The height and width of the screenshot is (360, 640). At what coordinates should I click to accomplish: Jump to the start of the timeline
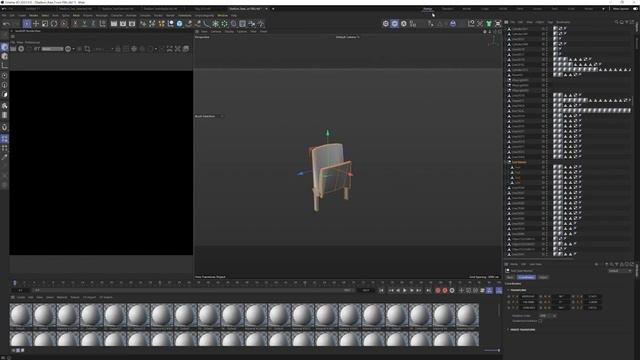[381, 290]
